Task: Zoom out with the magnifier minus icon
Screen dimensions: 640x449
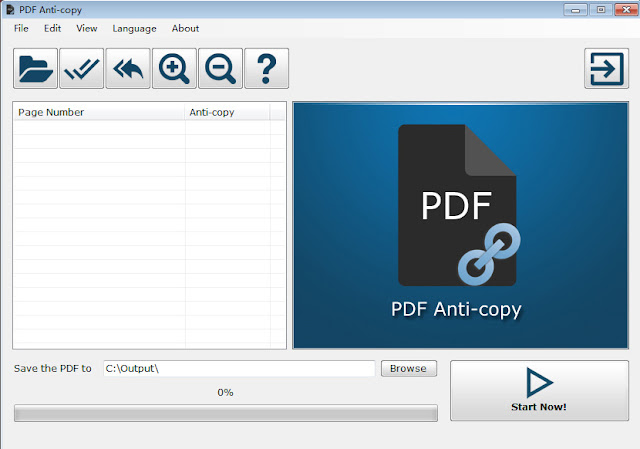Action: [220, 68]
